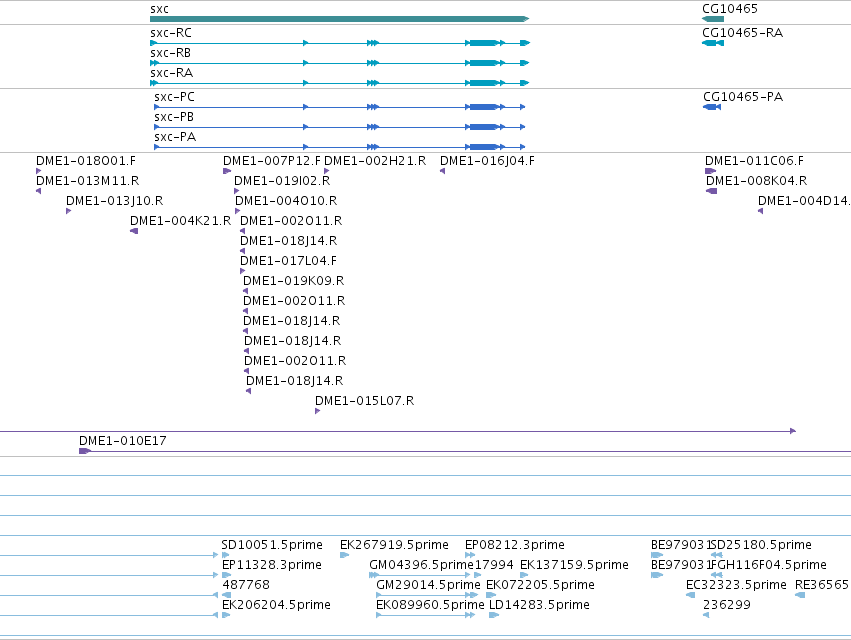Click the sxc-RB transcript label
Image resolution: width=851 pixels, height=640 pixels.
(170, 53)
